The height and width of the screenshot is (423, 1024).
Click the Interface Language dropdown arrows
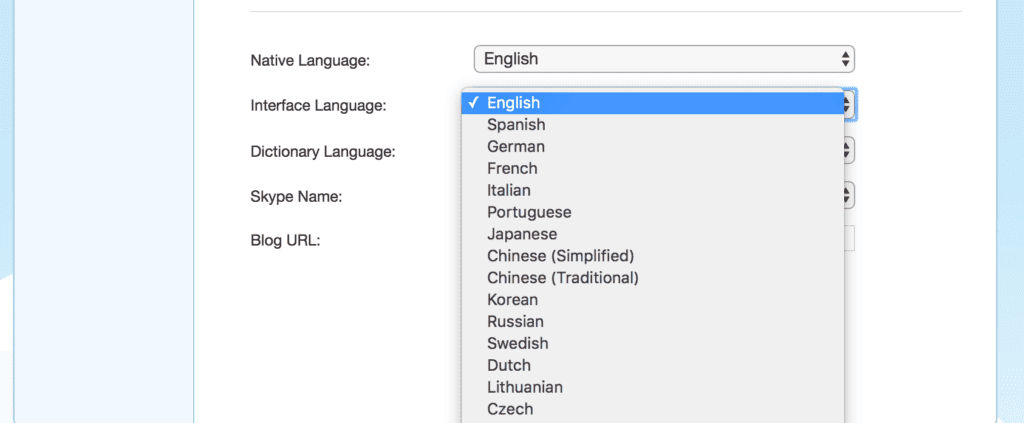pos(850,103)
